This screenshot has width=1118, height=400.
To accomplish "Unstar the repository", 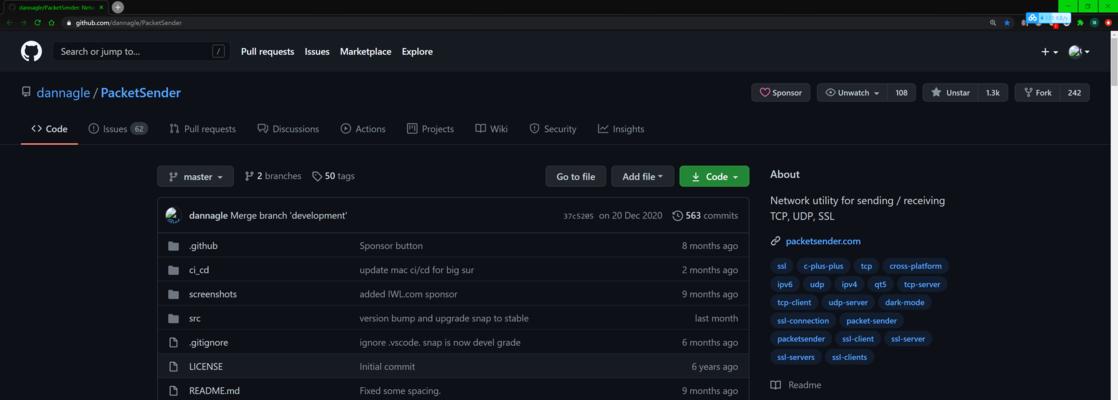I will [950, 93].
